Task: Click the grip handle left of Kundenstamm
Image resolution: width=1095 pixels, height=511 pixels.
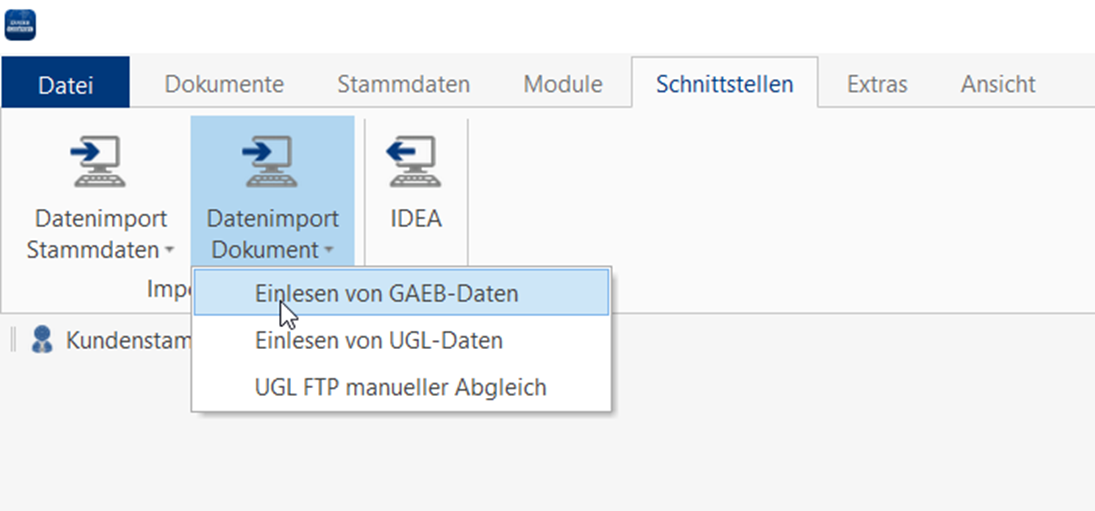Action: (14, 340)
